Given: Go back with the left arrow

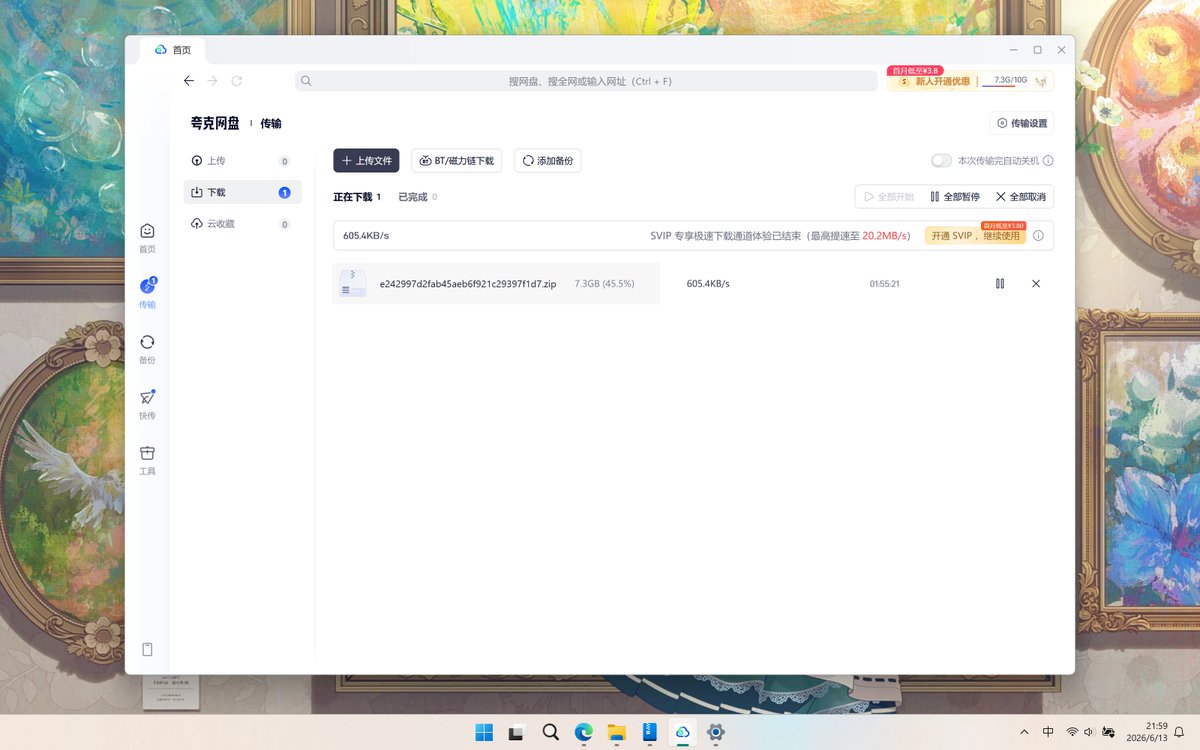Looking at the screenshot, I should pyautogui.click(x=189, y=81).
